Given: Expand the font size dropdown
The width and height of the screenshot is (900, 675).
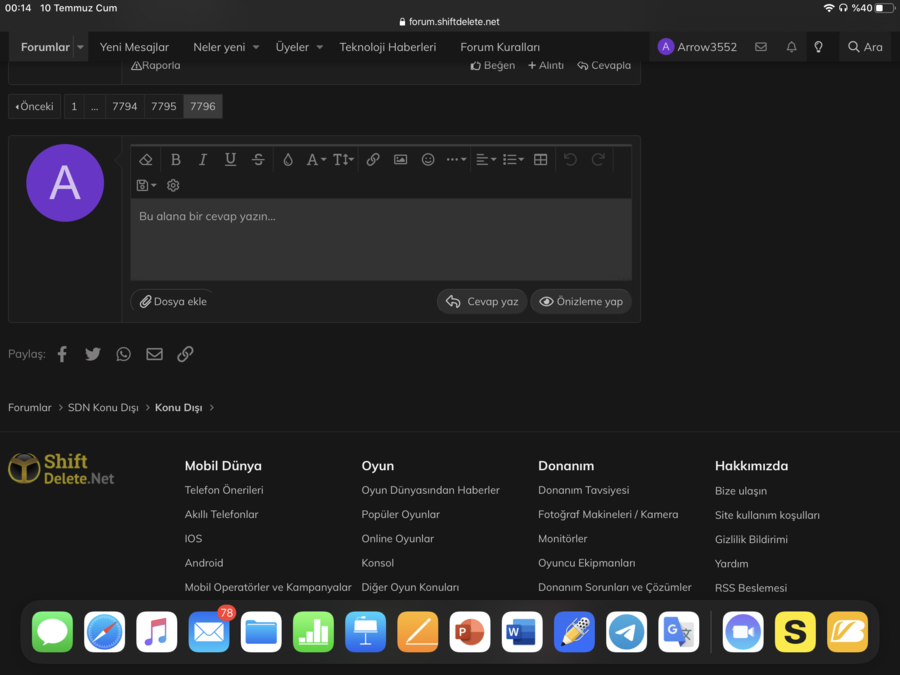Looking at the screenshot, I should 343,160.
